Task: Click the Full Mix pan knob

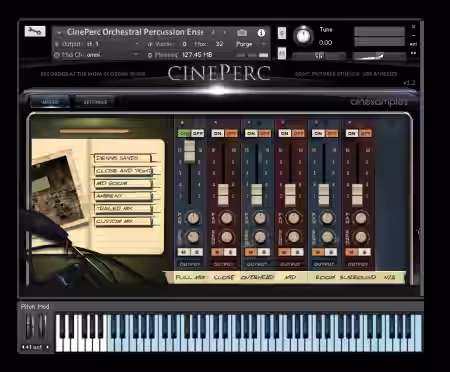Action: tap(193, 218)
